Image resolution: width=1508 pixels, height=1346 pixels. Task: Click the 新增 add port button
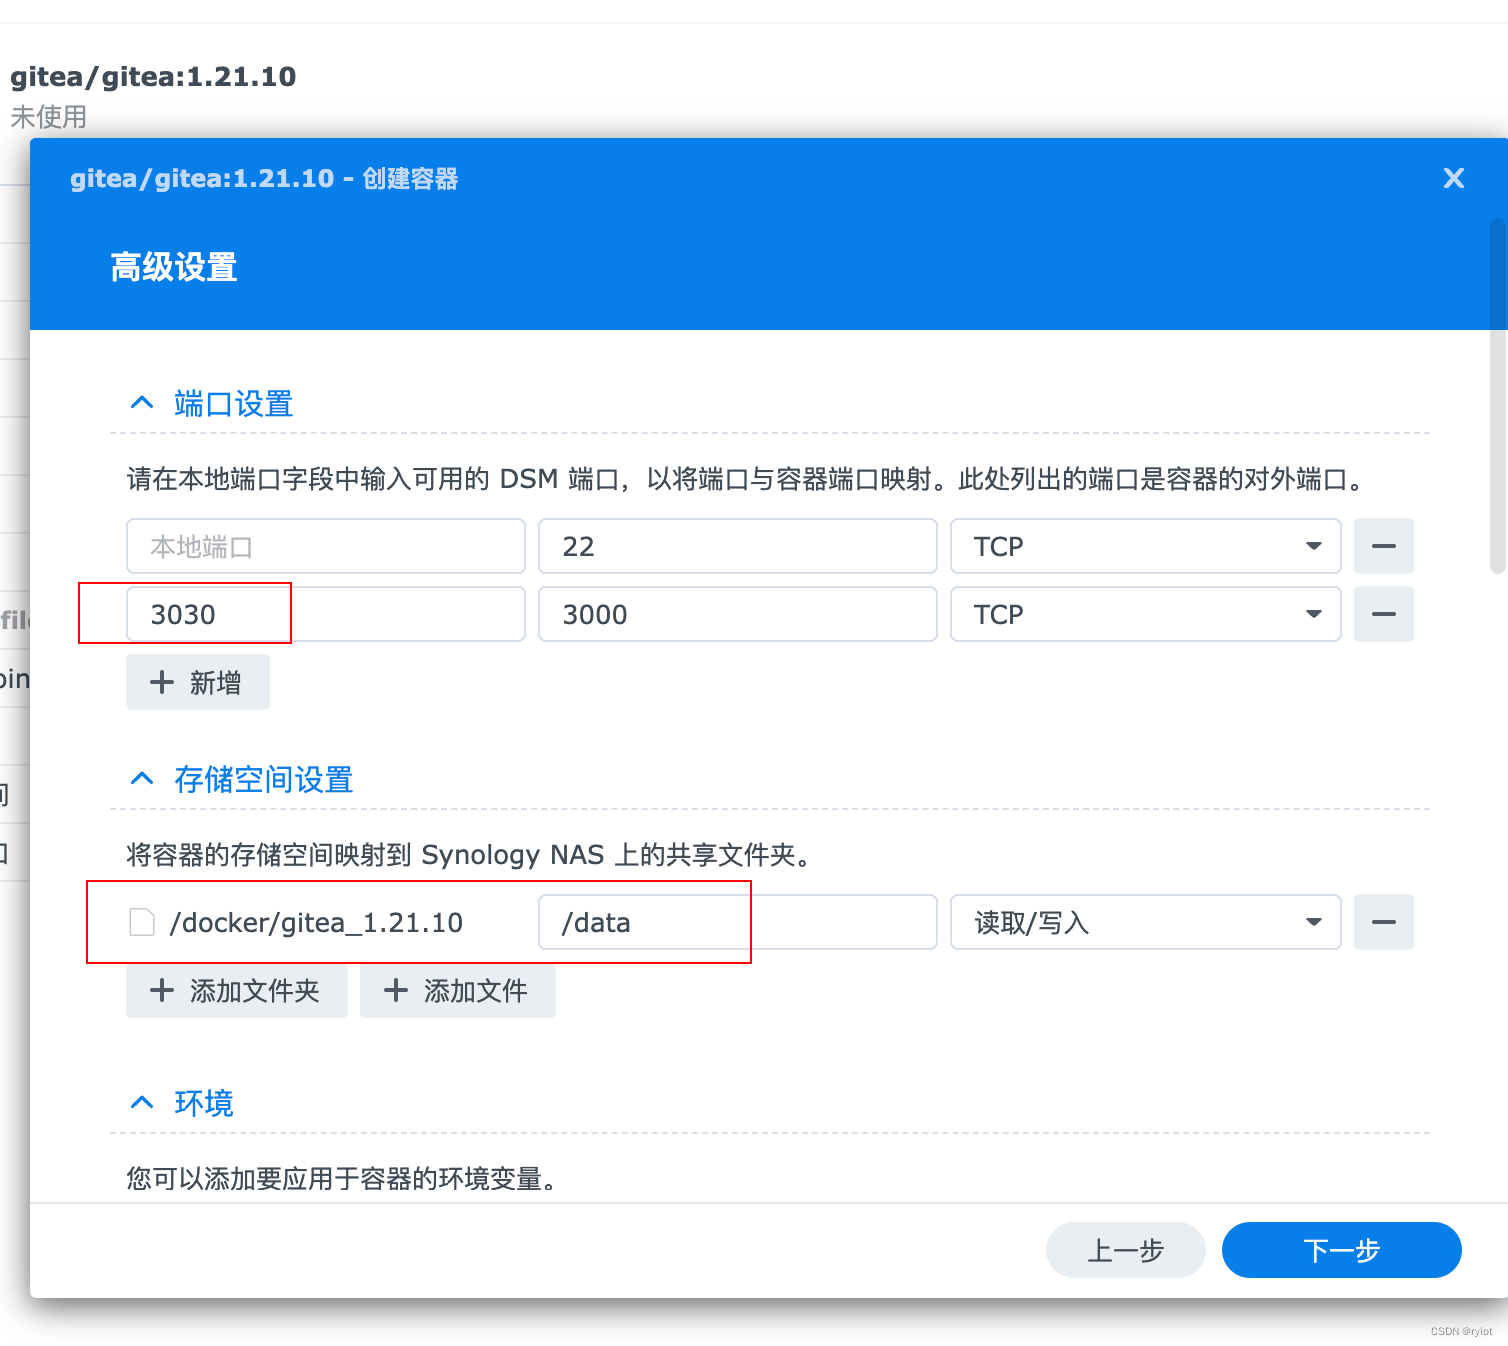point(198,682)
